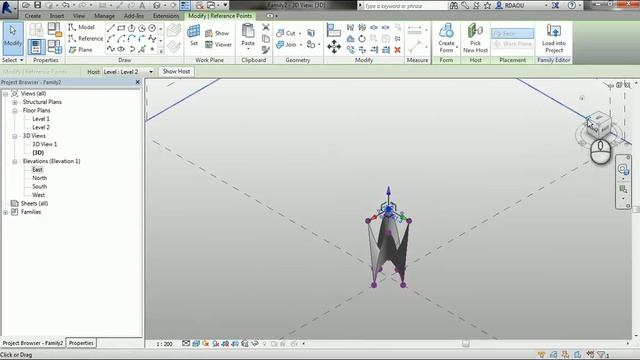Select the Modify tool

tap(13, 39)
